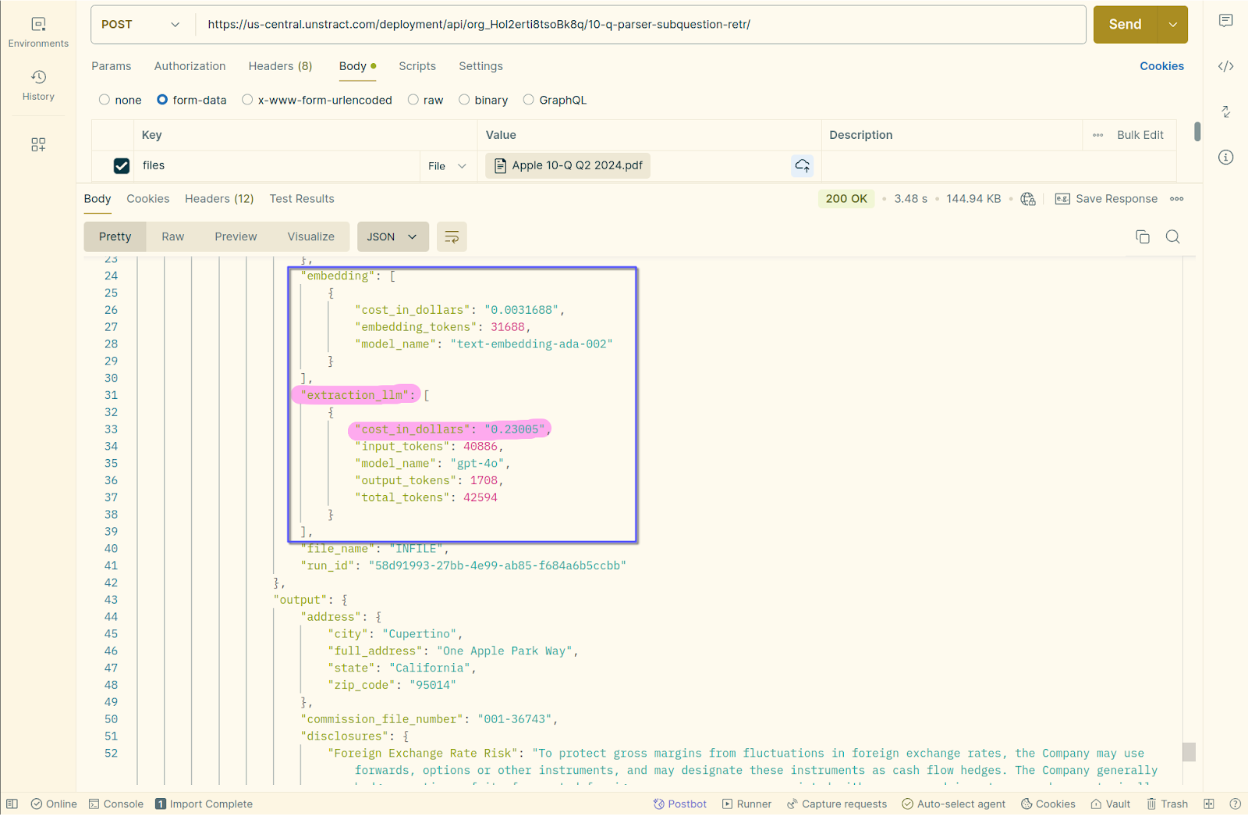The image size is (1250, 817).
Task: Uncheck the files row checkbox
Action: tap(122, 166)
